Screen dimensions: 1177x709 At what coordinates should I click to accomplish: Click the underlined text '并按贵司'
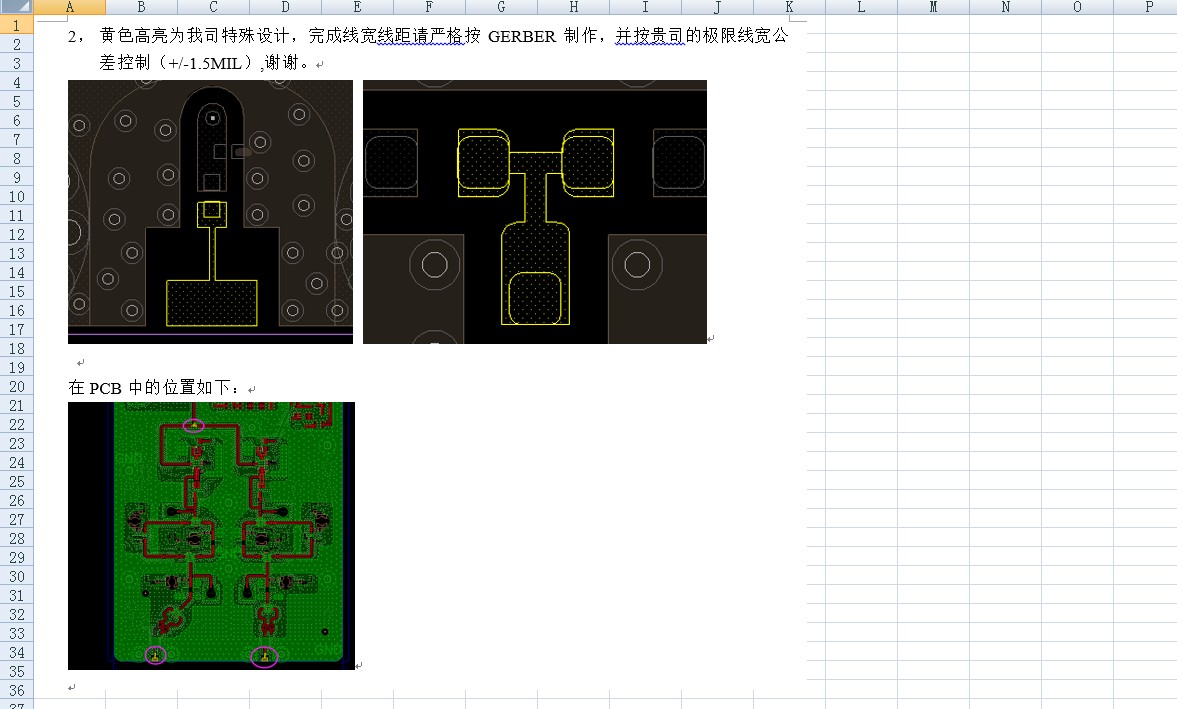(649, 36)
